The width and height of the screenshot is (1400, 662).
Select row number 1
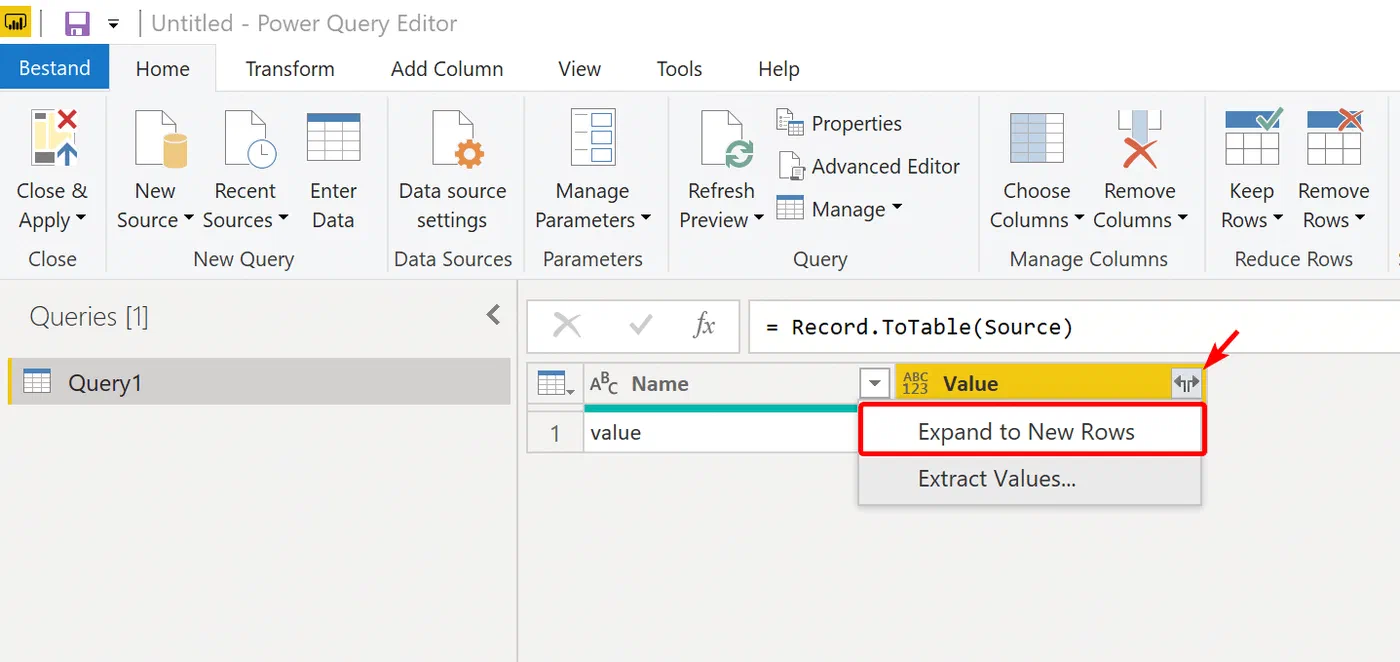coord(555,433)
